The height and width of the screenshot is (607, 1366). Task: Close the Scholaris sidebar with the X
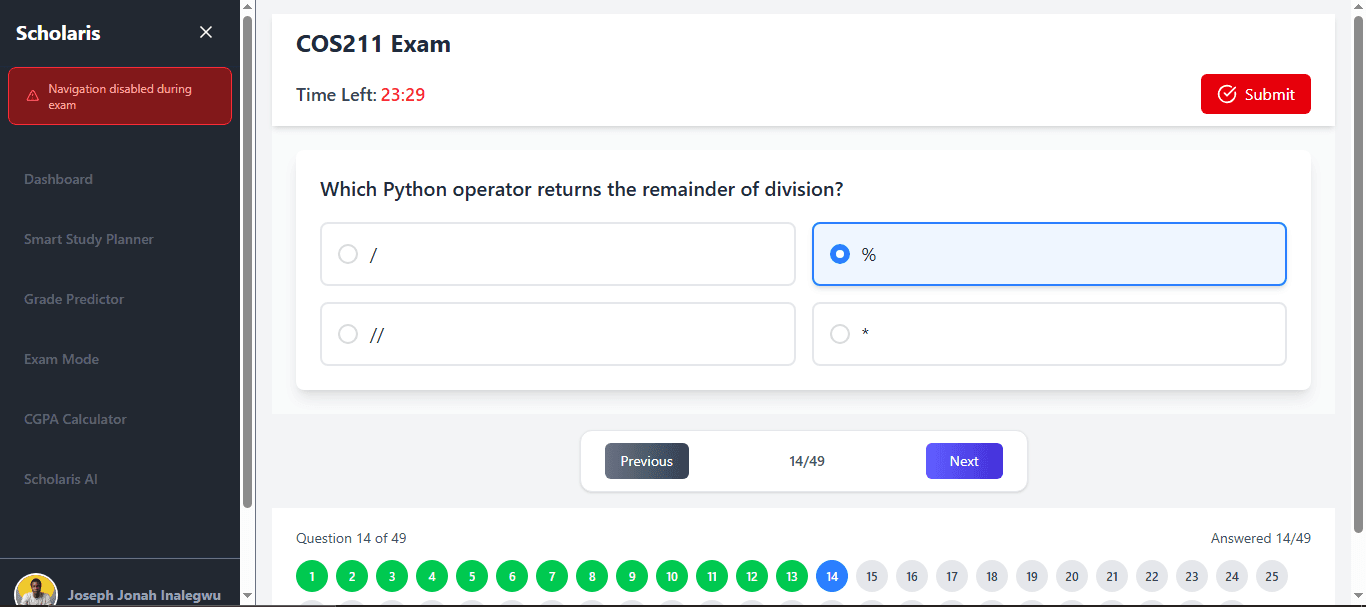coord(205,31)
